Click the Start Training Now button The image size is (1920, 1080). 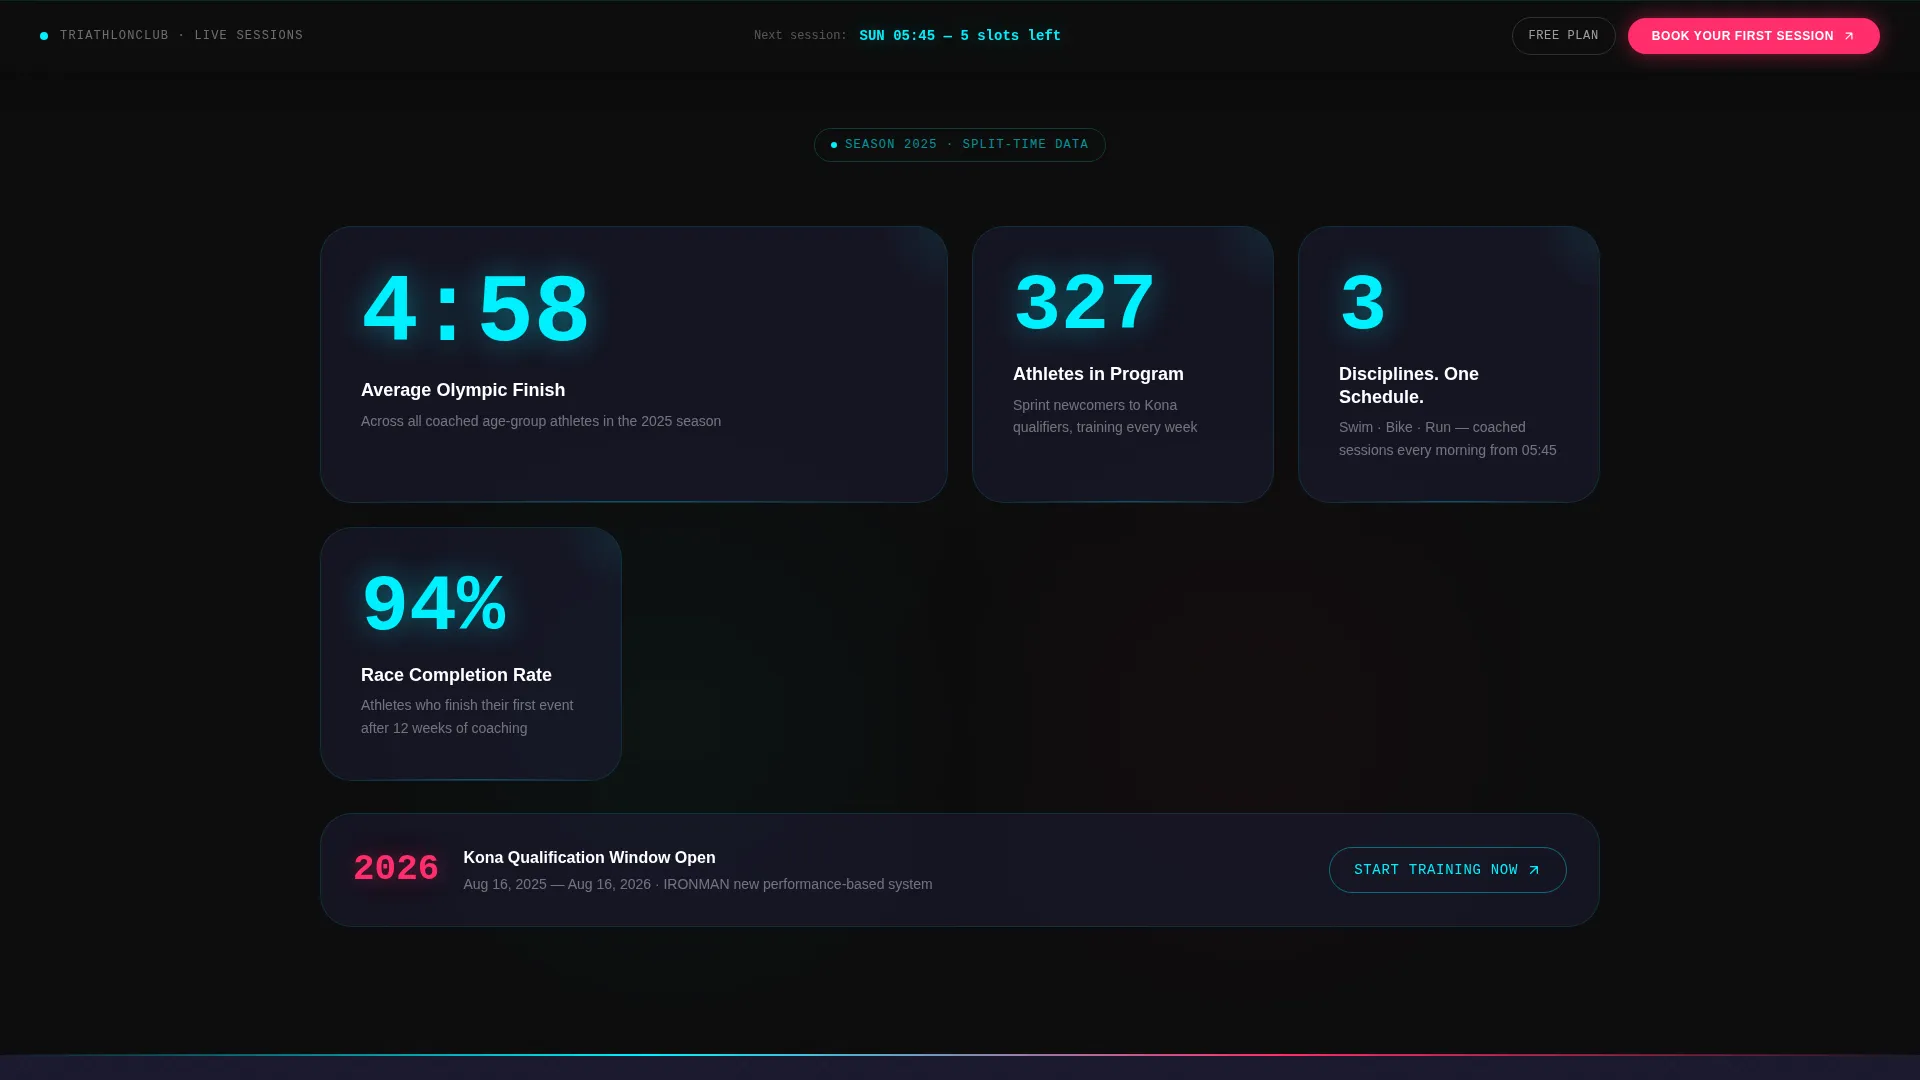pos(1447,870)
